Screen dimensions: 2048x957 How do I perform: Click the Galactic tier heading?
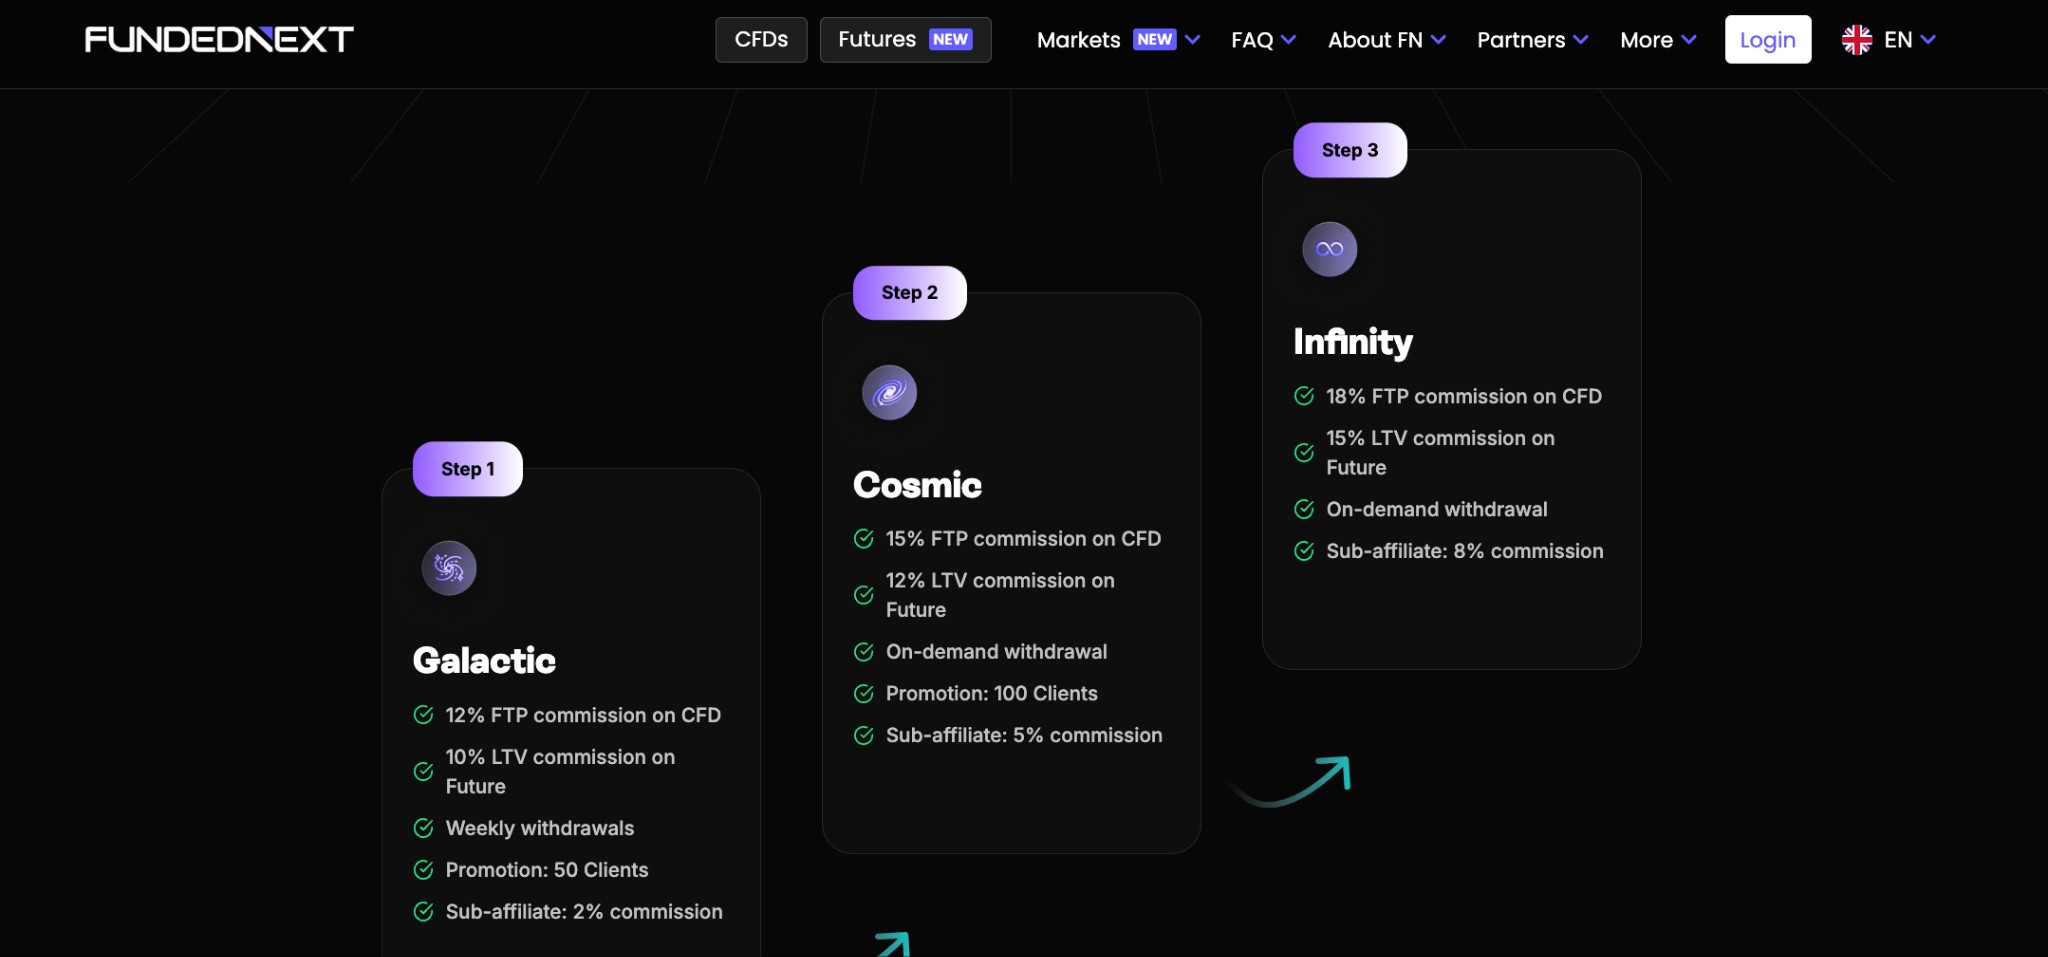click(484, 661)
